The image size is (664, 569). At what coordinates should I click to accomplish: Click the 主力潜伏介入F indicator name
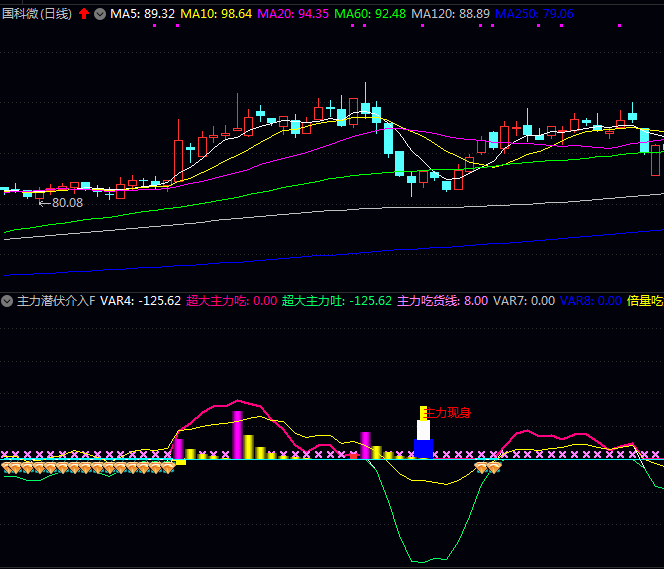pyautogui.click(x=56, y=300)
